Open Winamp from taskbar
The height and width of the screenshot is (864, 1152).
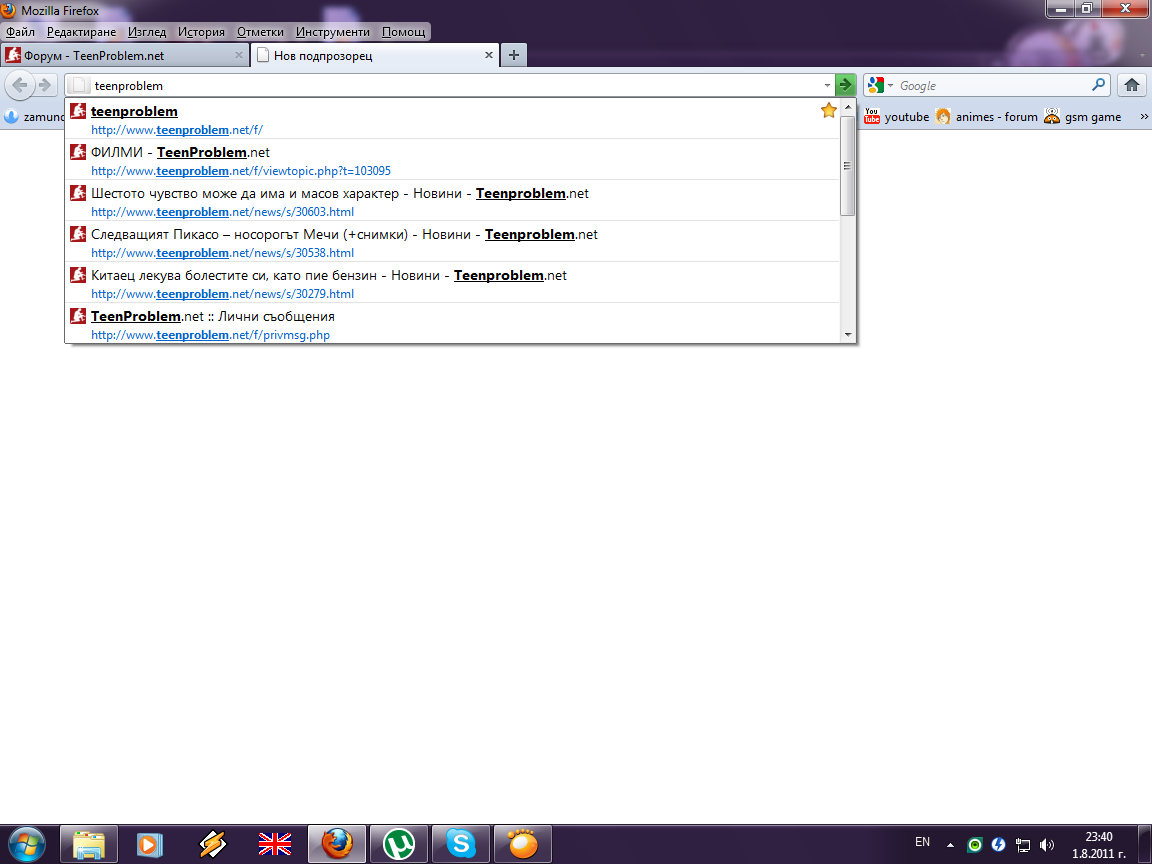pos(213,844)
